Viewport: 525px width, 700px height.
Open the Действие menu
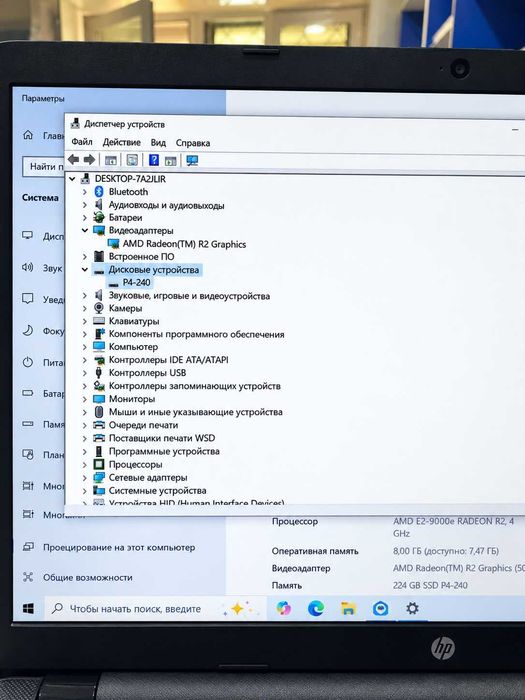pos(121,142)
